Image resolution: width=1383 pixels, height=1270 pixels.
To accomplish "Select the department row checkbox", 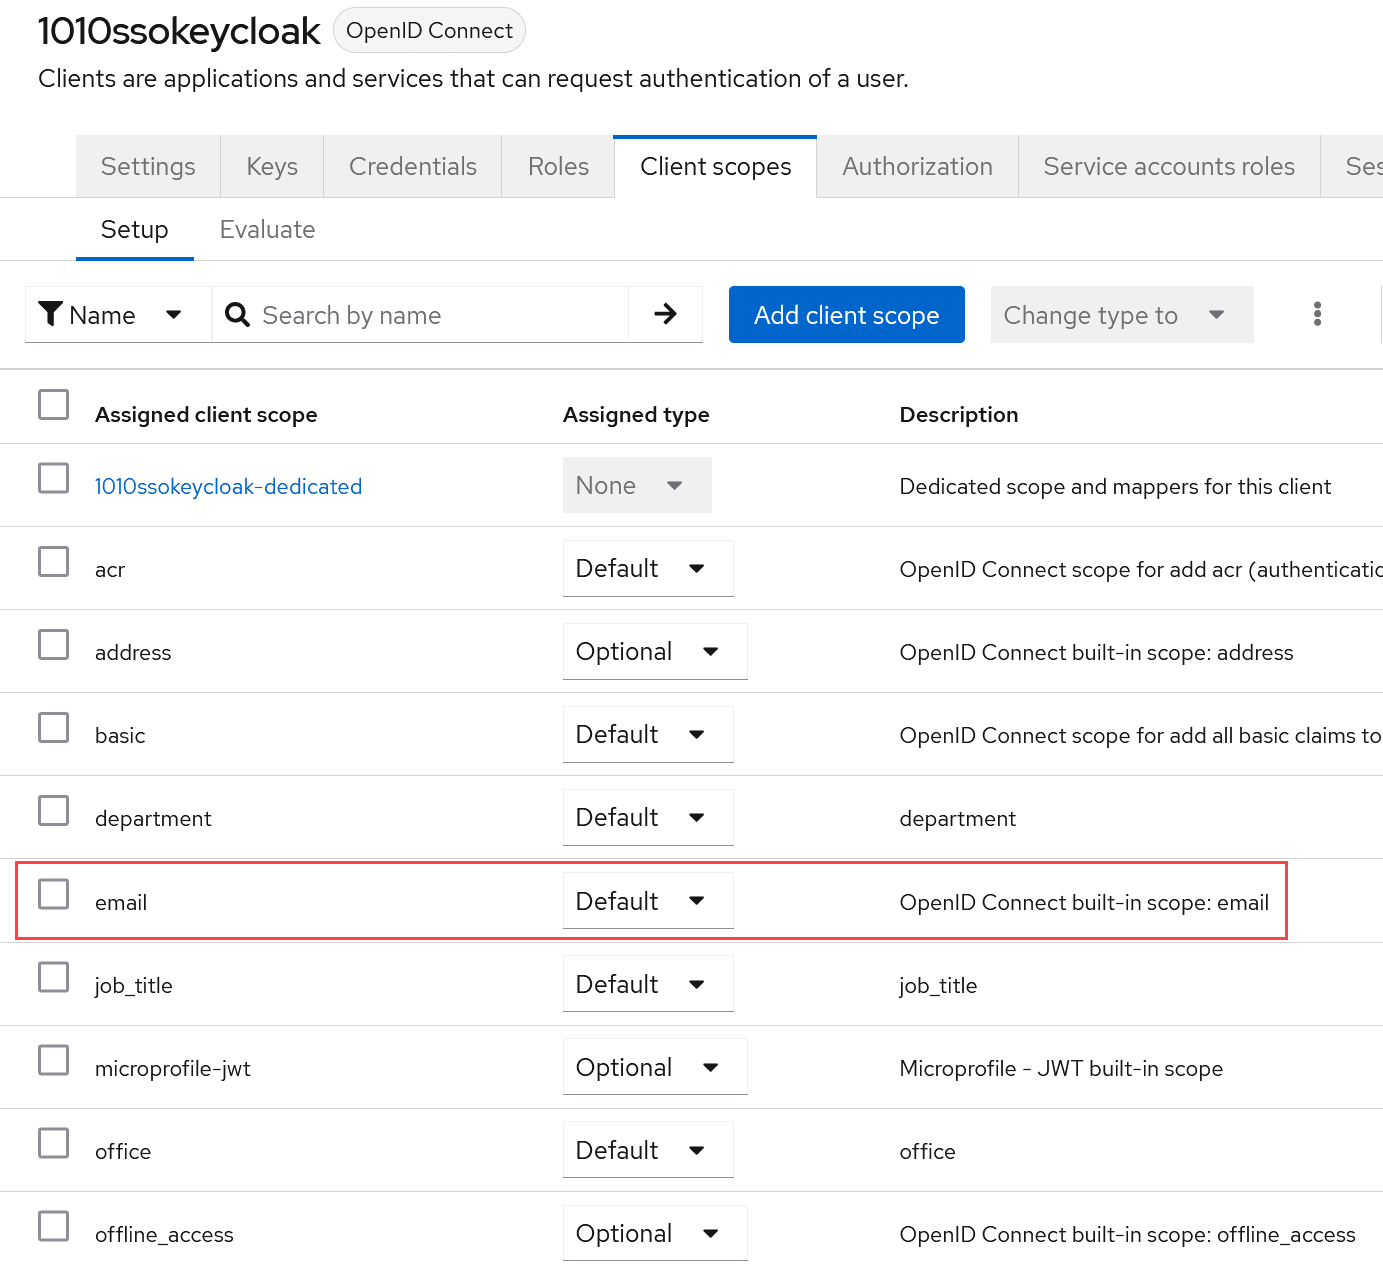I will pos(53,810).
